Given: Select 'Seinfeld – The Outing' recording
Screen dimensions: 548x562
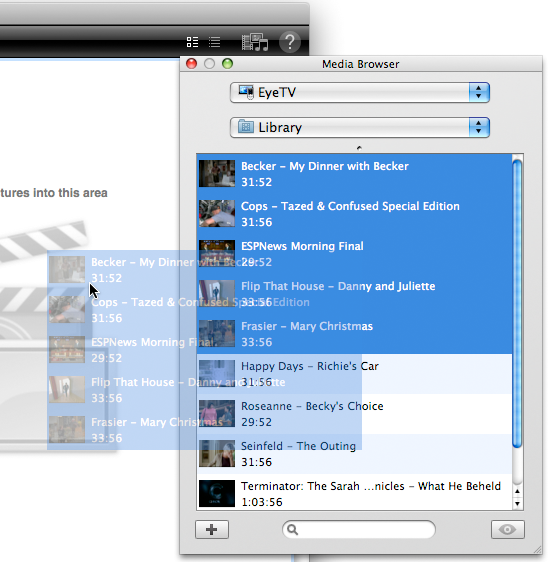Looking at the screenshot, I should point(354,454).
